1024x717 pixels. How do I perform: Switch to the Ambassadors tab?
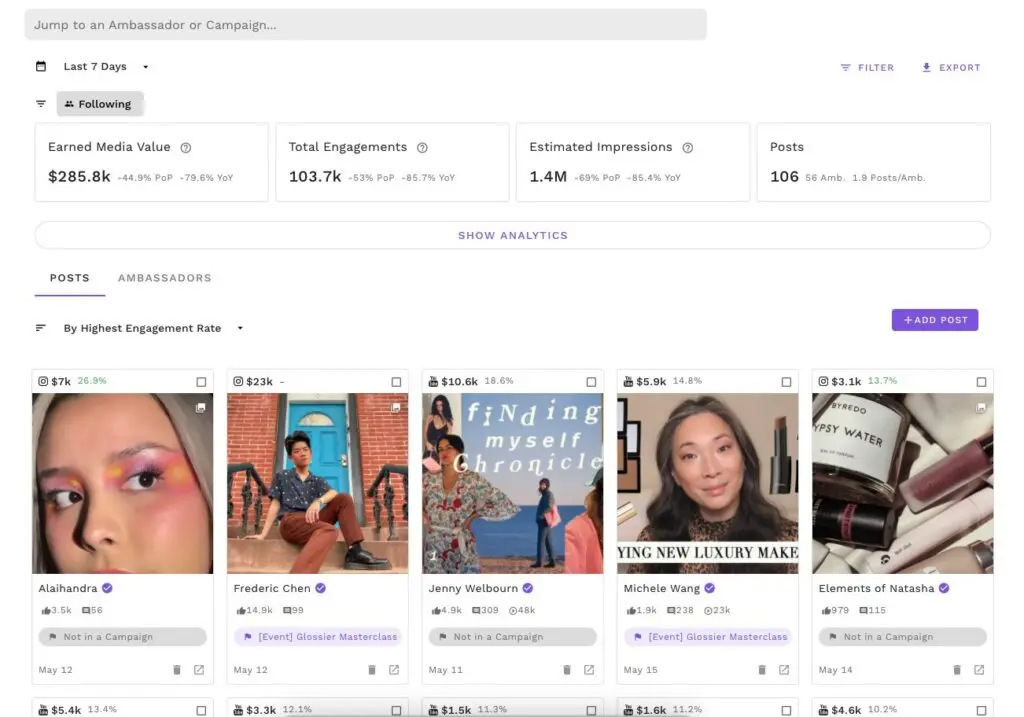pyautogui.click(x=164, y=278)
